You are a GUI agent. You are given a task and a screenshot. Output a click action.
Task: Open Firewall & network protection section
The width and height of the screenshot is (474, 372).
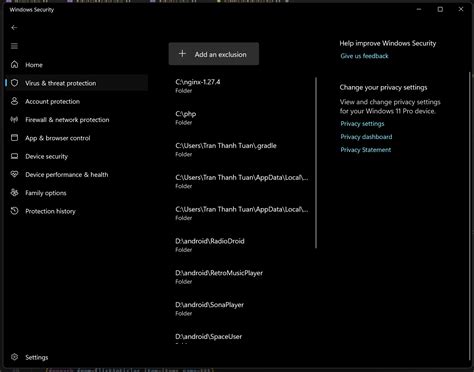pyautogui.click(x=77, y=120)
